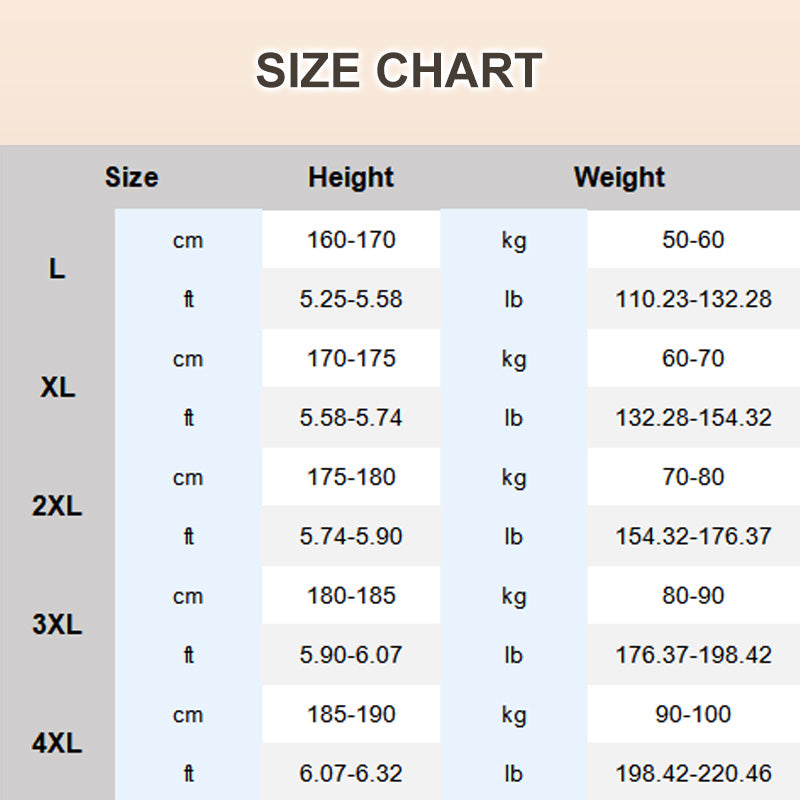Select the 160-170 height cell
Image resolution: width=800 pixels, height=800 pixels.
tap(351, 240)
